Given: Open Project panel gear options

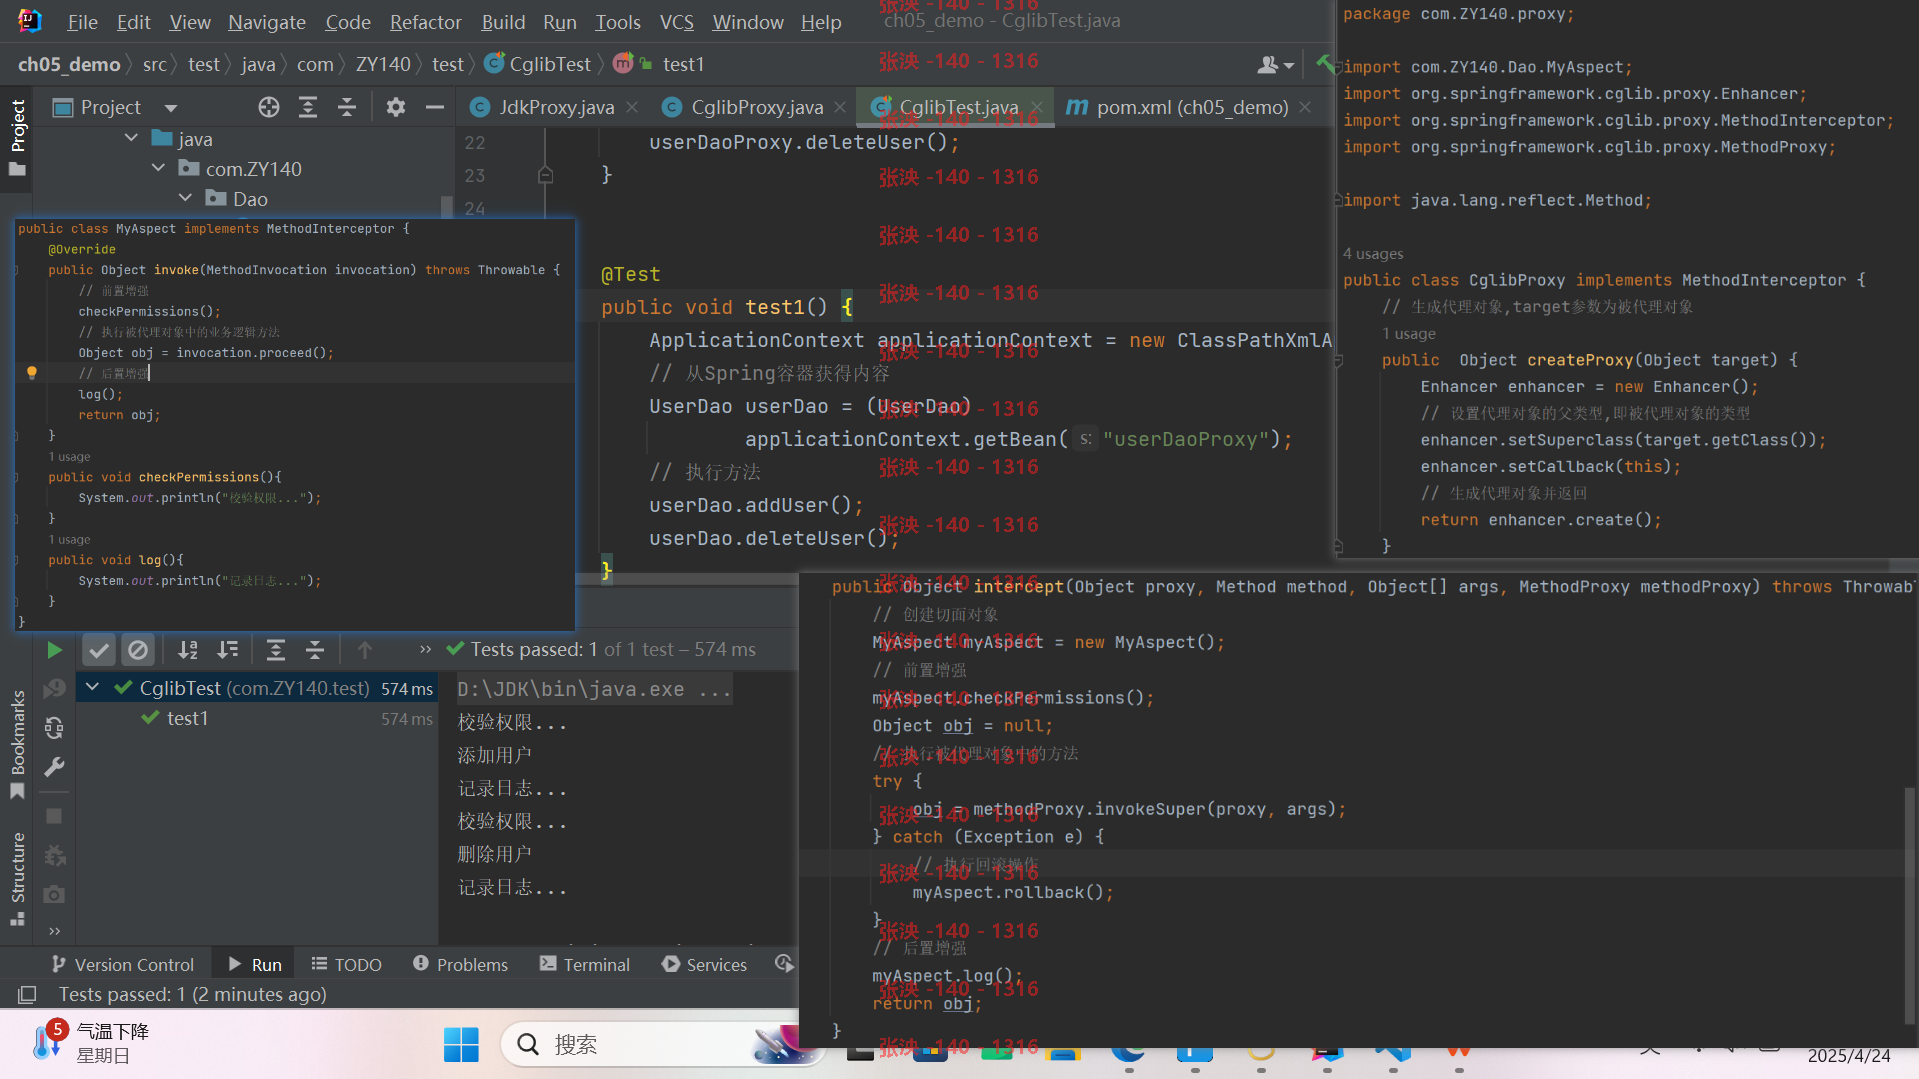Looking at the screenshot, I should pyautogui.click(x=396, y=107).
